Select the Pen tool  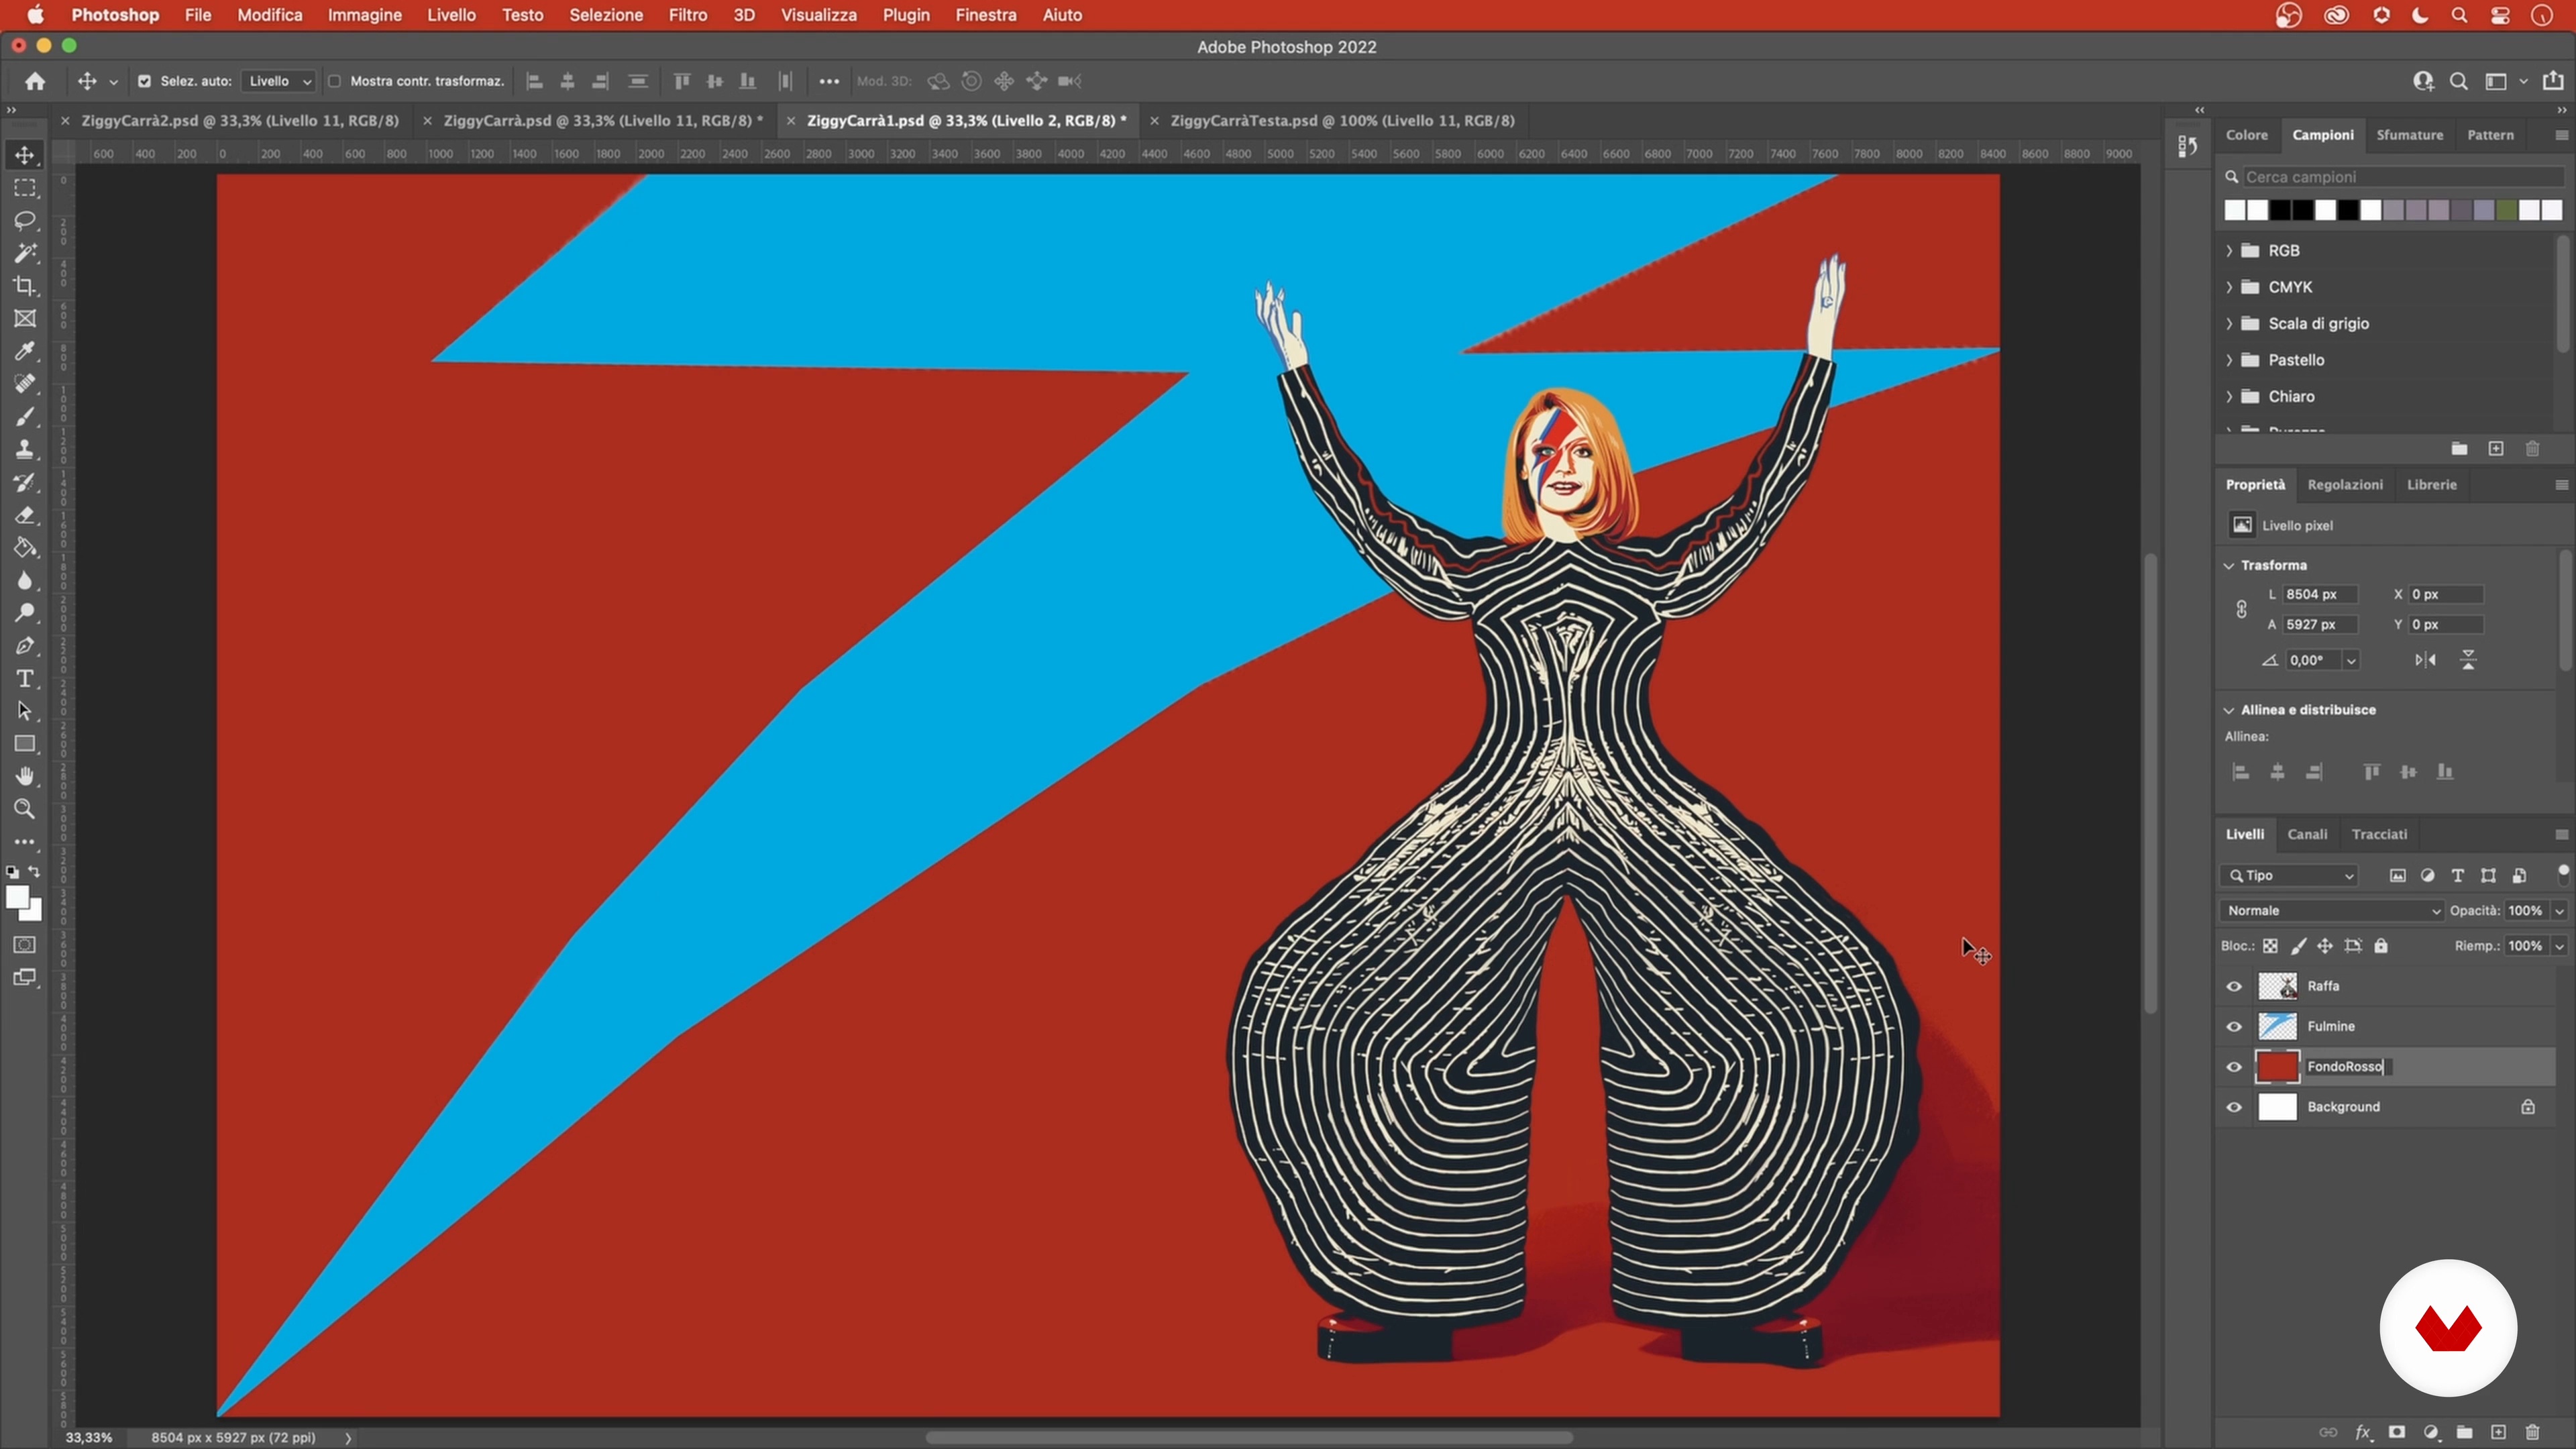(25, 646)
